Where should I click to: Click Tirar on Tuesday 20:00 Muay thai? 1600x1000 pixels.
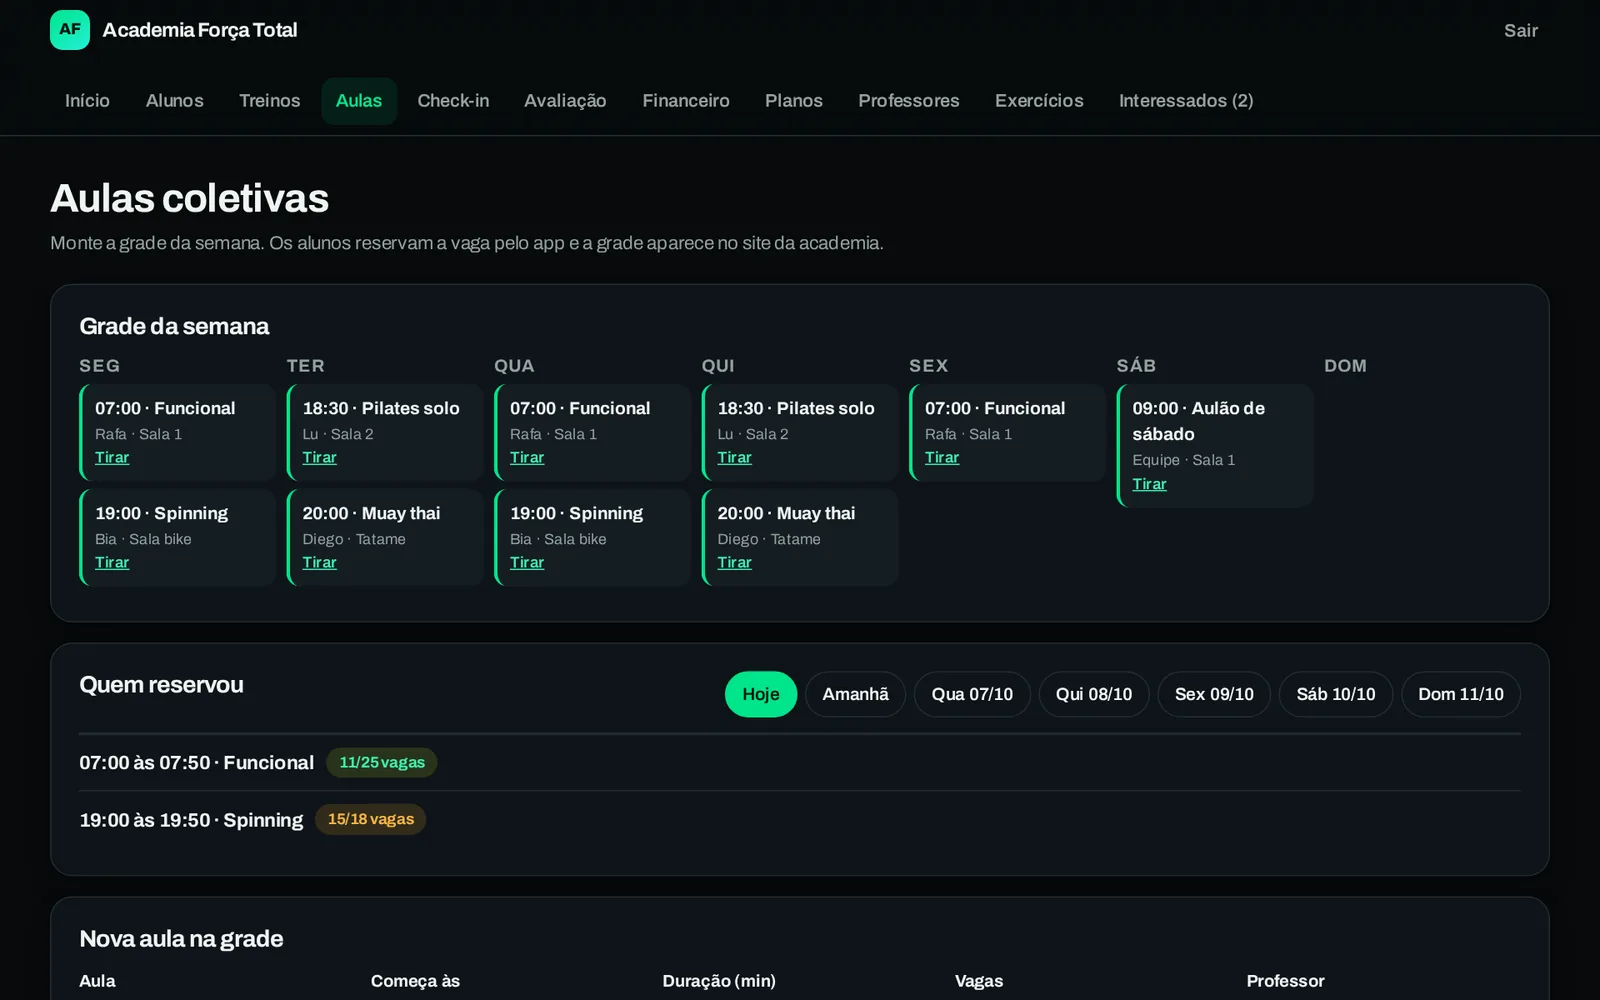pos(320,562)
